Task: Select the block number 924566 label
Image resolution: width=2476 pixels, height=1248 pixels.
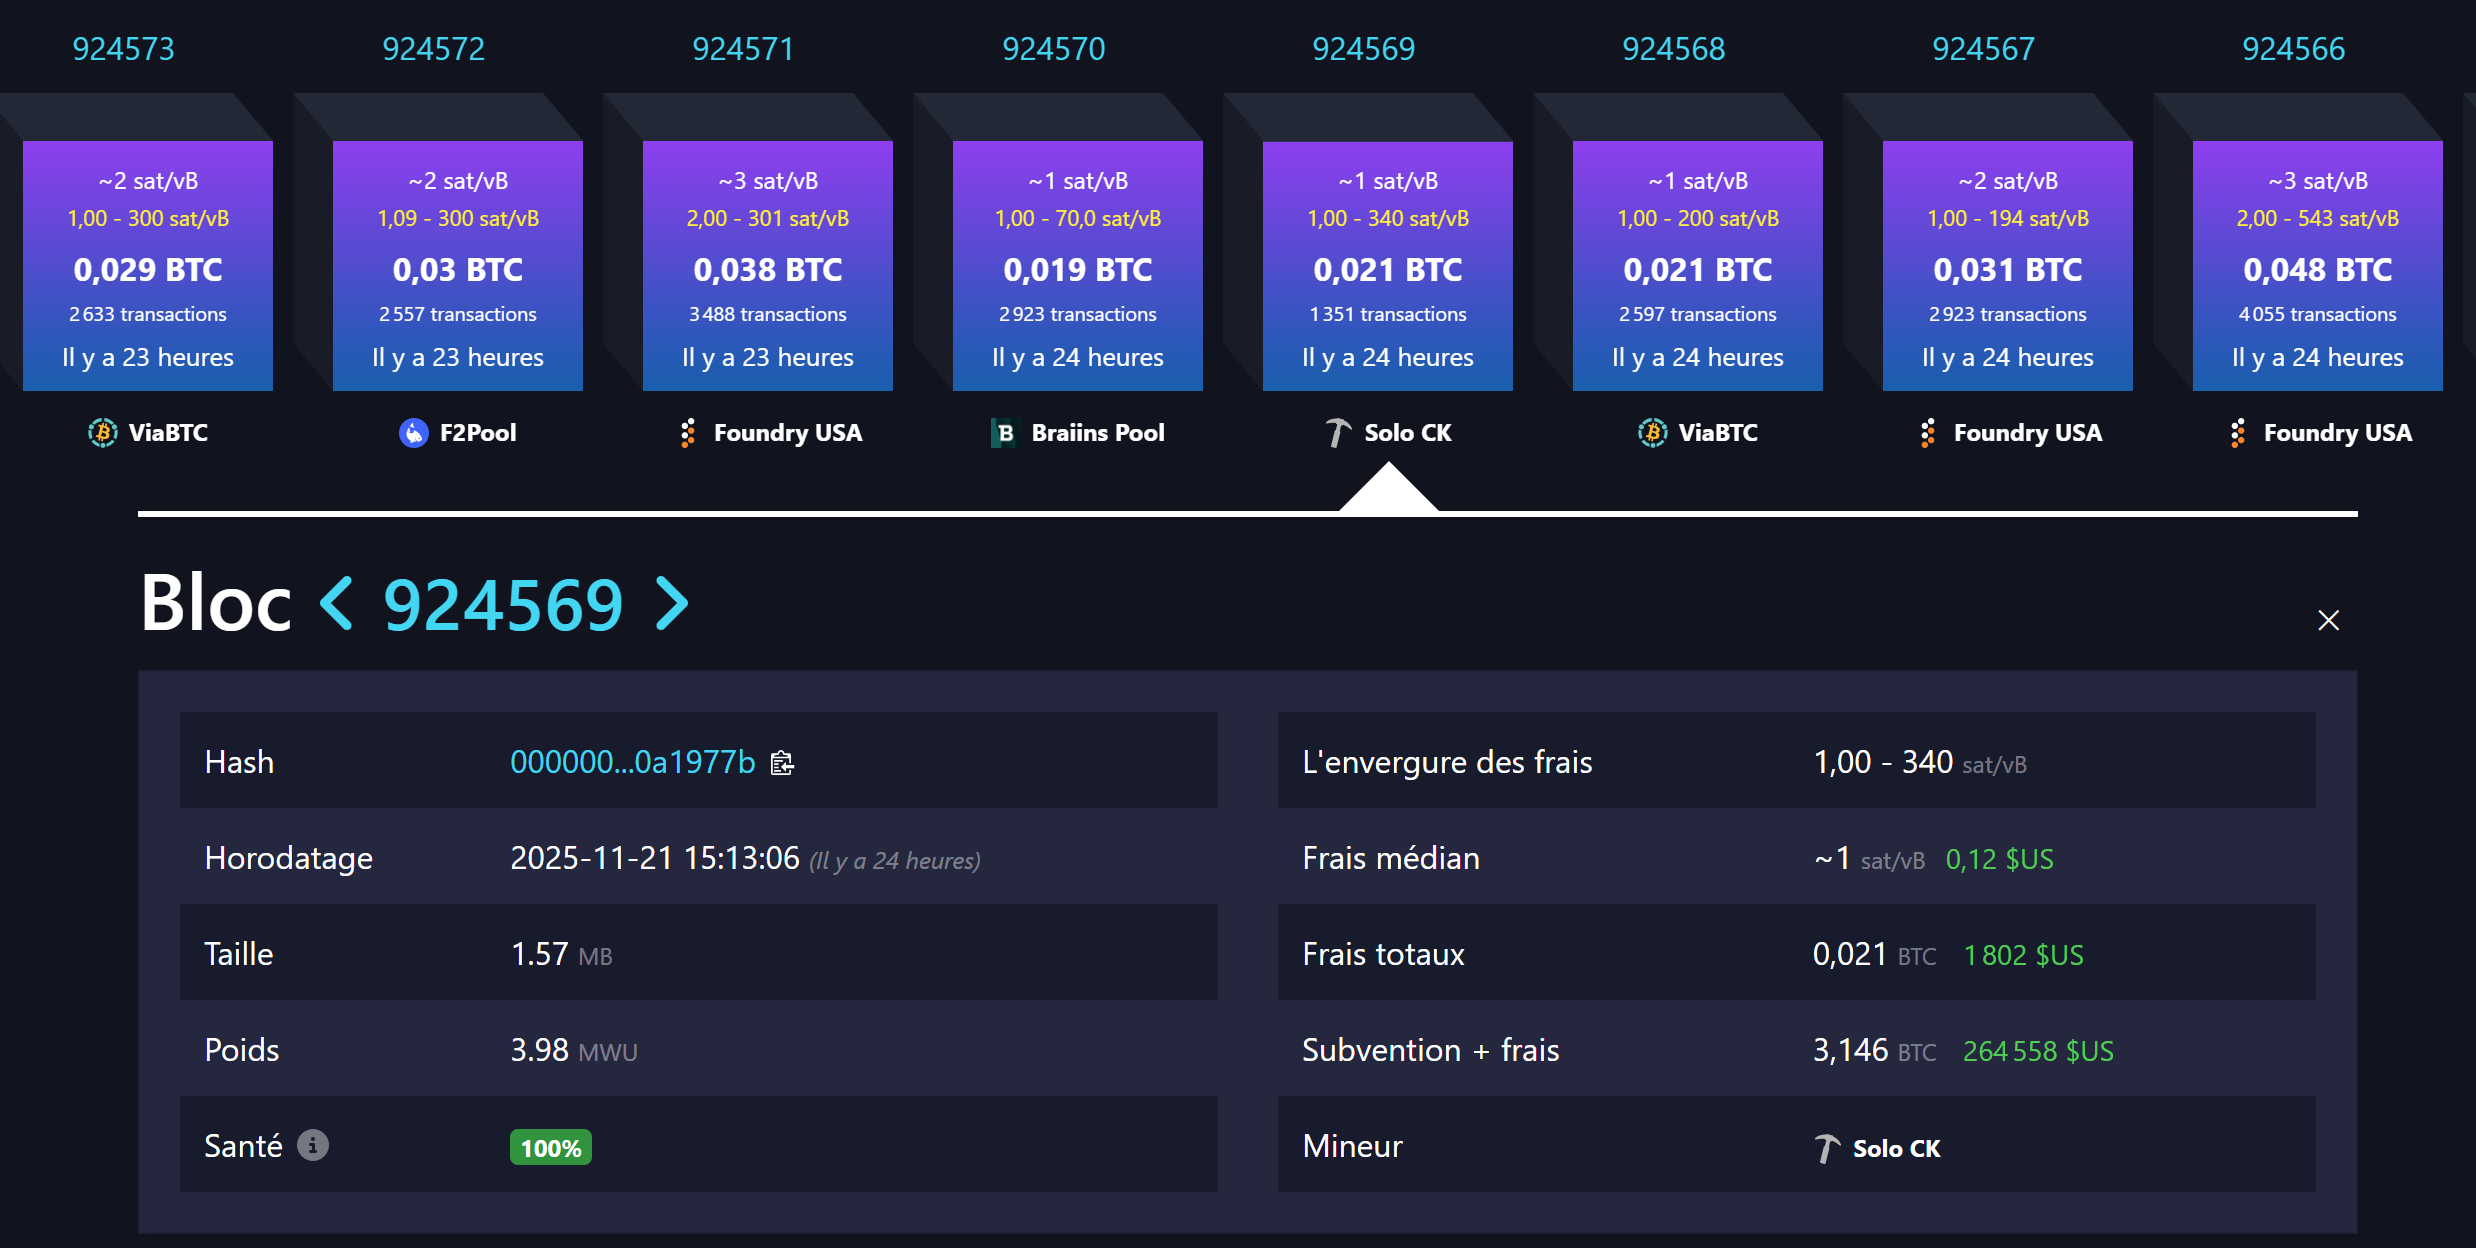Action: (x=2291, y=47)
